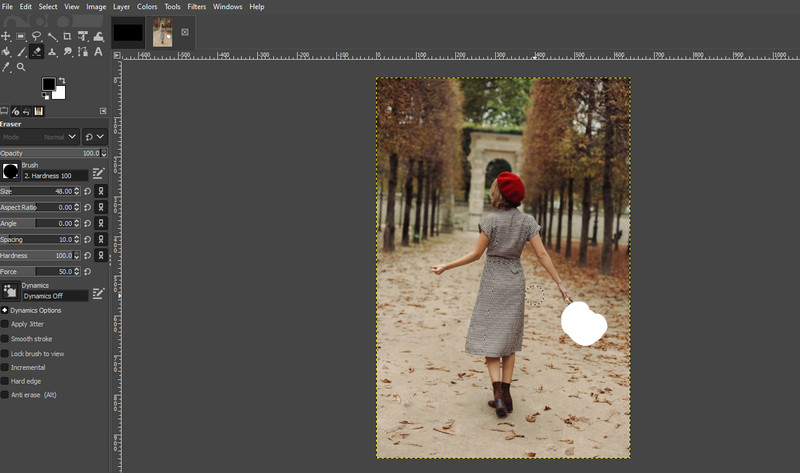Switch to the black image thumbnail tab
This screenshot has height=473, width=800.
tap(128, 32)
